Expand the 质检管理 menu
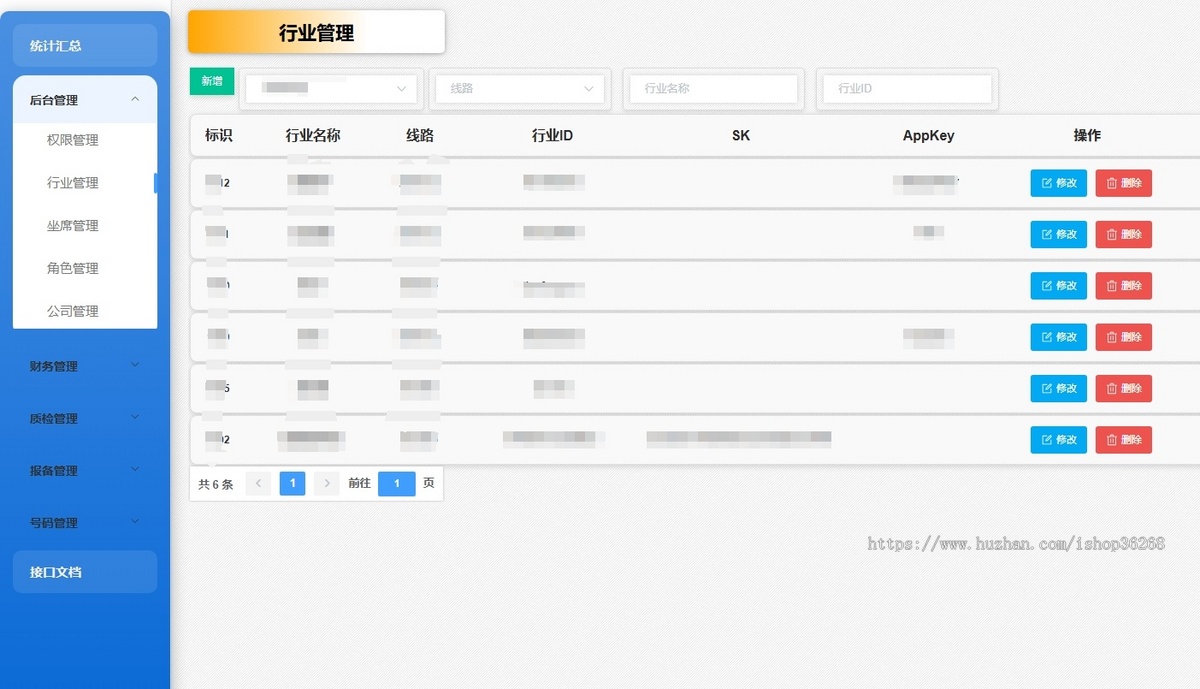The height and width of the screenshot is (689, 1200). [85, 418]
